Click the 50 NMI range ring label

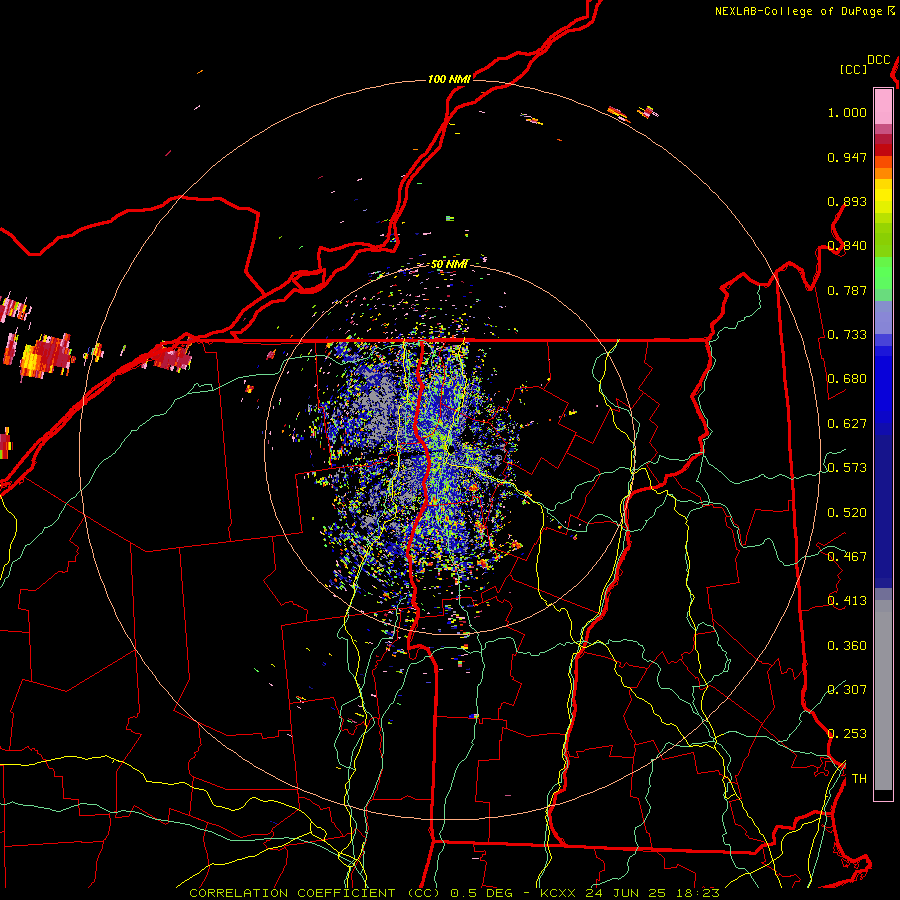tap(449, 265)
